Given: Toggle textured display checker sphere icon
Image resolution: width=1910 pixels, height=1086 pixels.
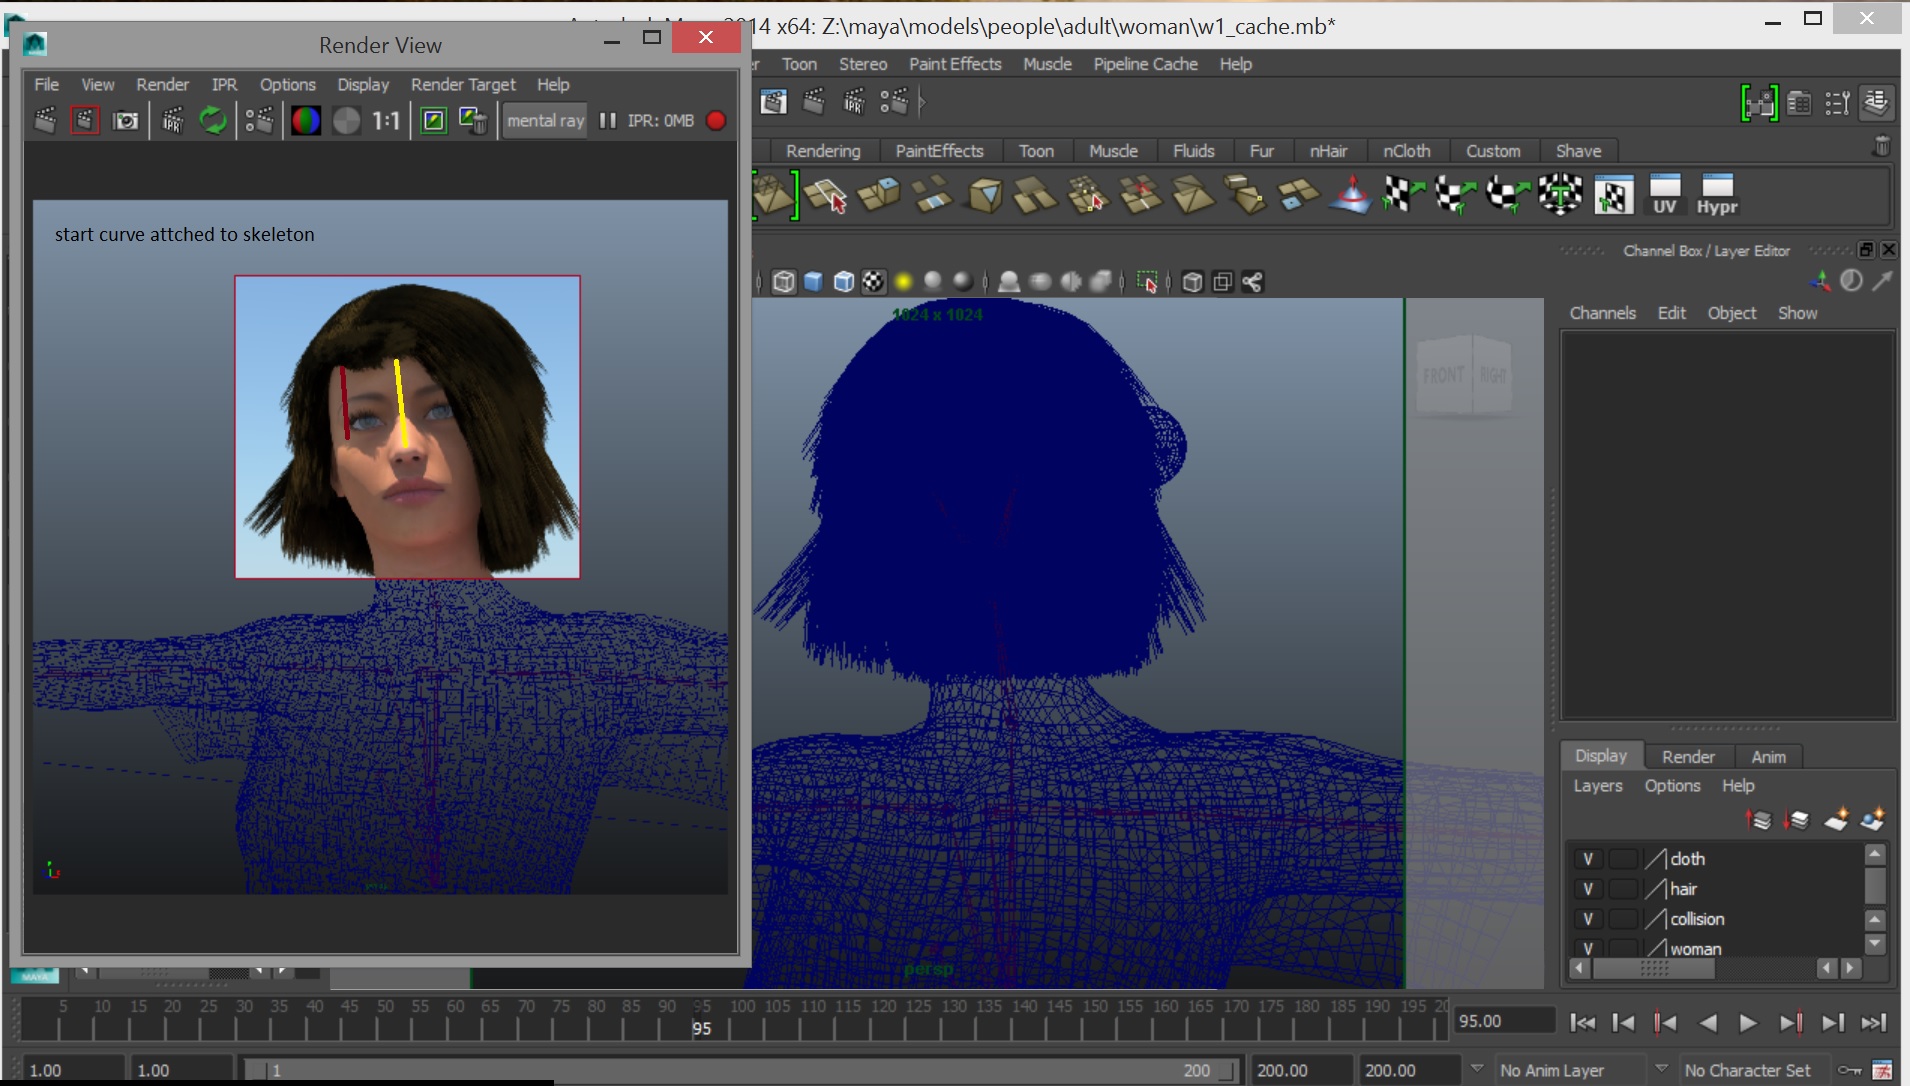Looking at the screenshot, I should tap(873, 282).
